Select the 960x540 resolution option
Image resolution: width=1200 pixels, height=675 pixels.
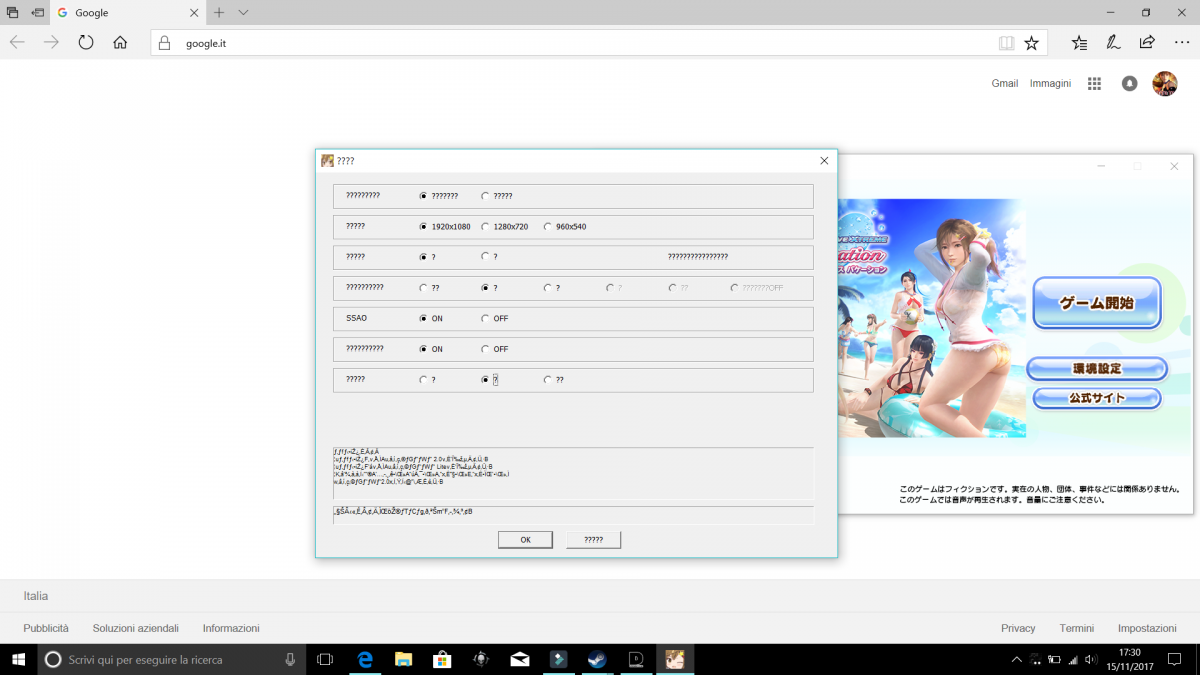pos(548,227)
